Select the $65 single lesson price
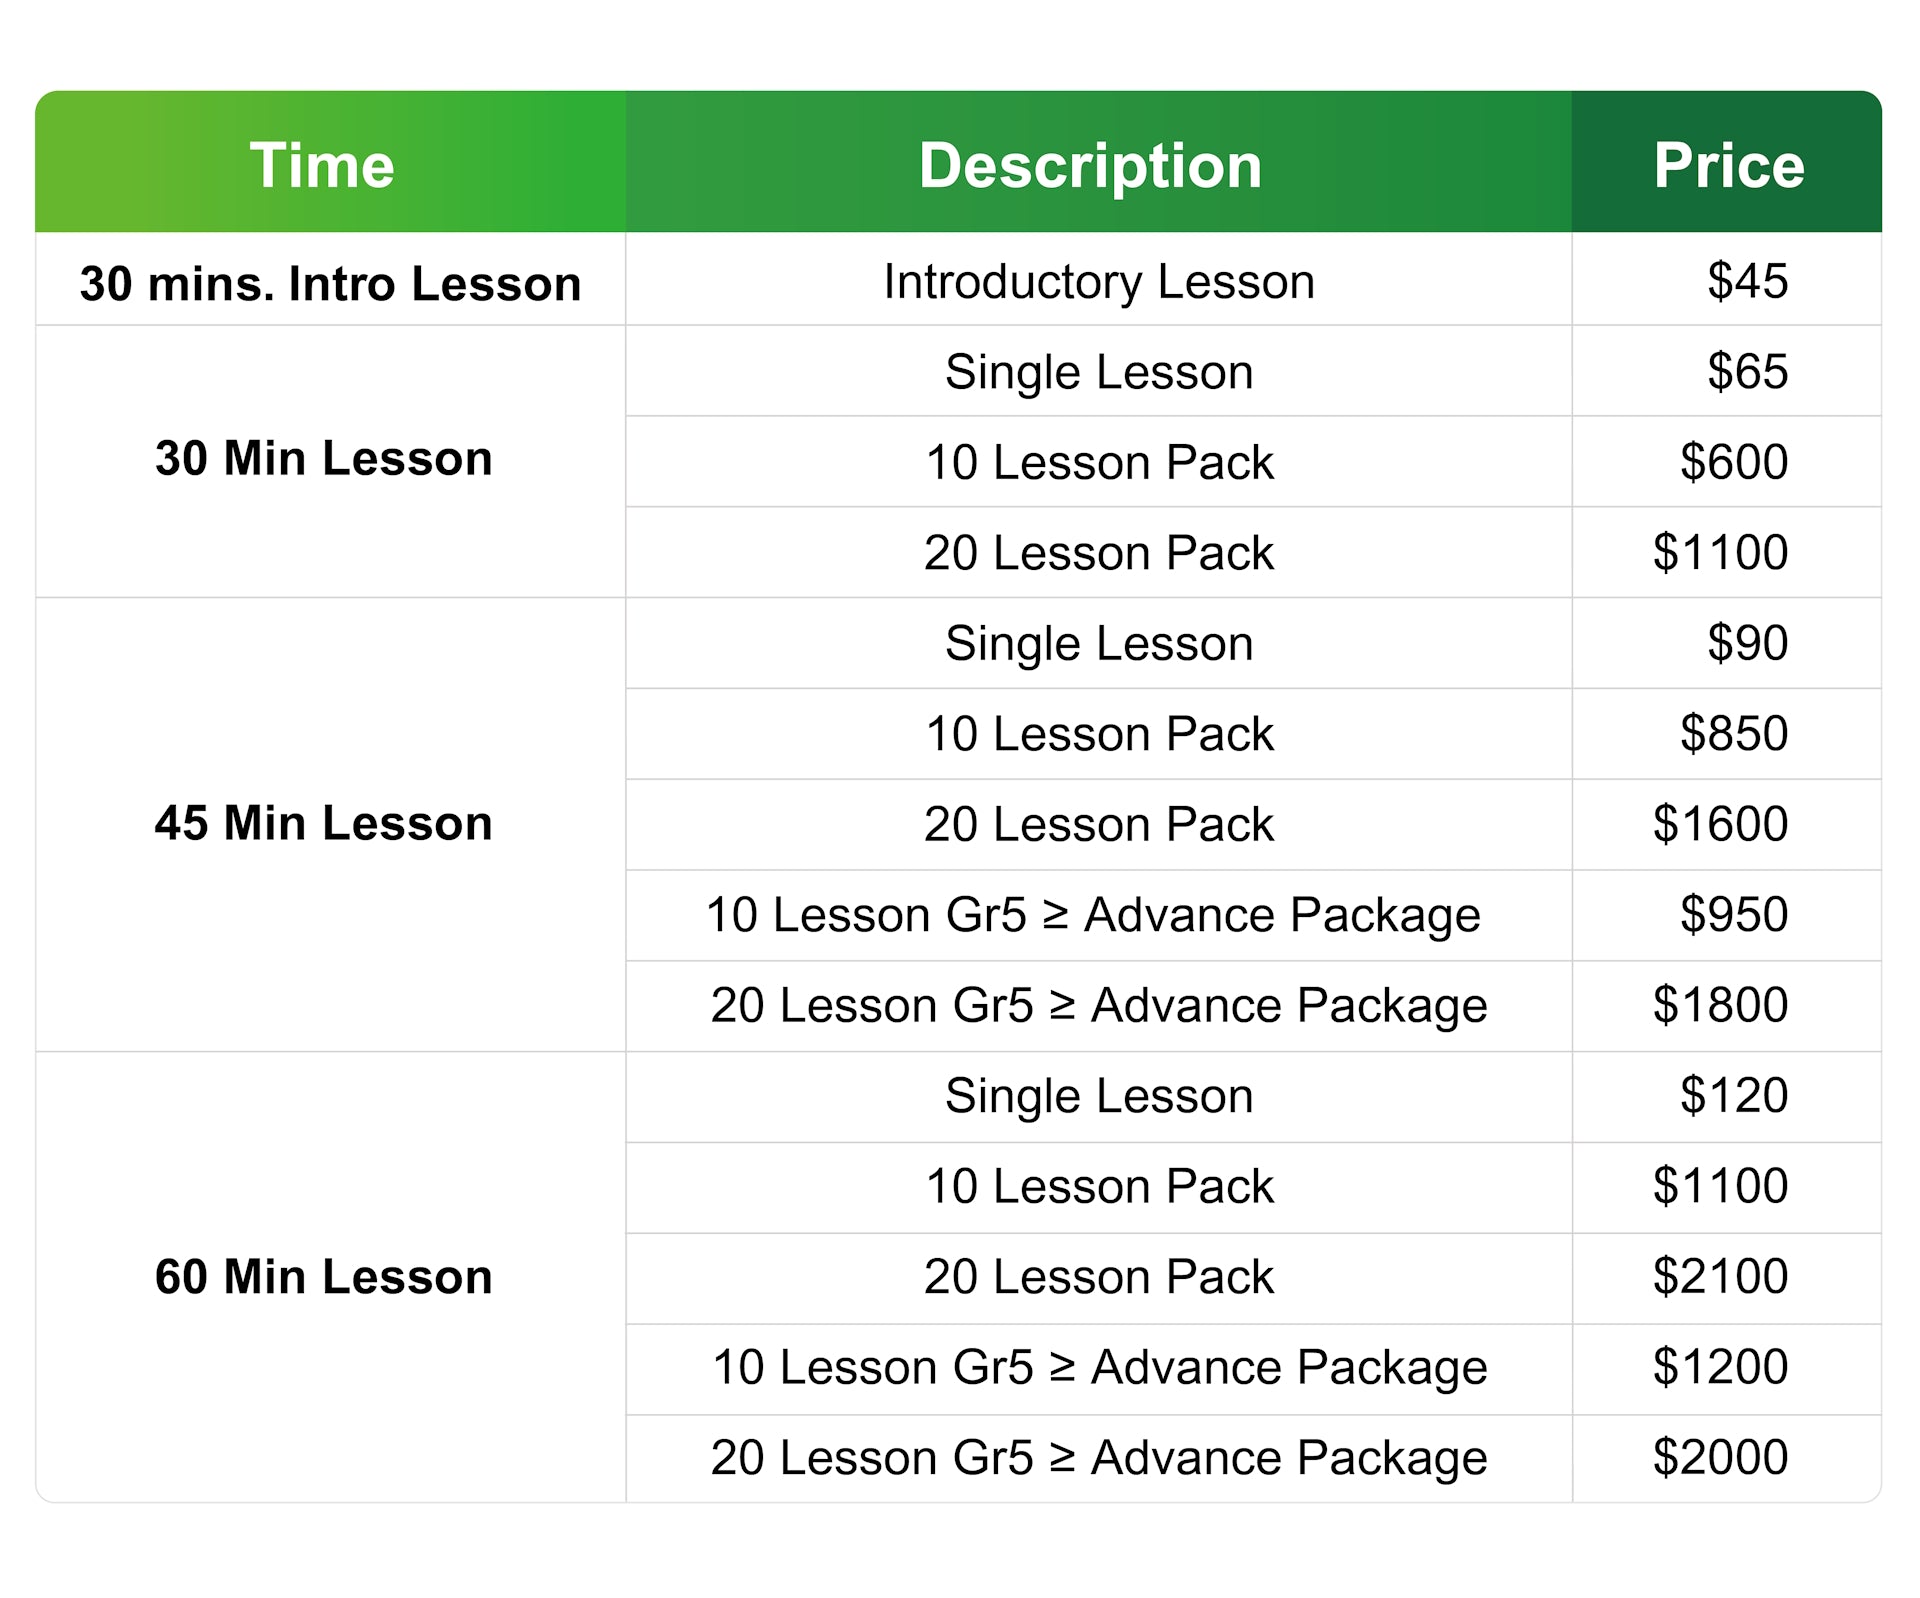This screenshot has width=1920, height=1598. click(1747, 371)
